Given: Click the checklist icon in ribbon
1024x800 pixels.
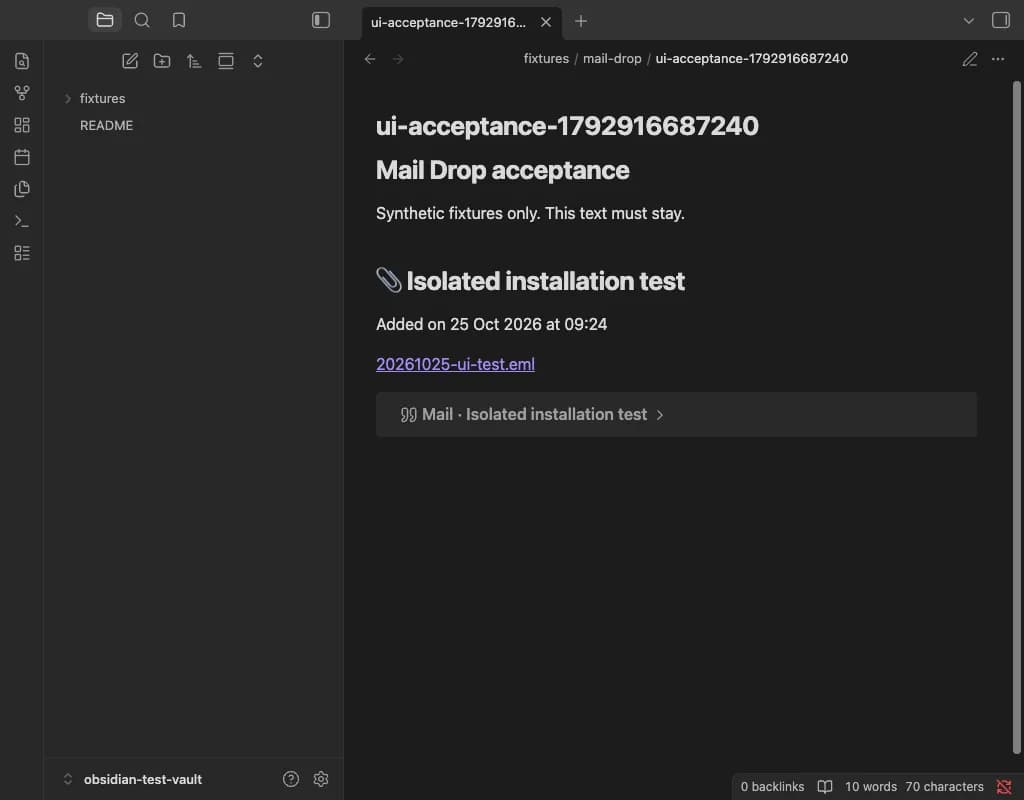Looking at the screenshot, I should click(x=22, y=253).
